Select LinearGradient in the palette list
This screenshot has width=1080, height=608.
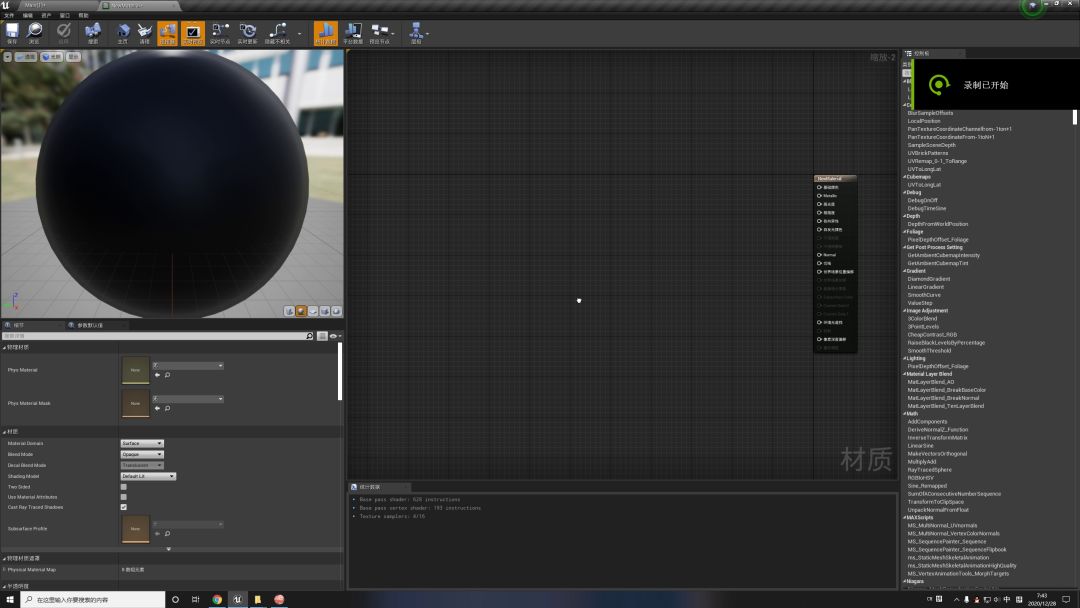pos(926,287)
